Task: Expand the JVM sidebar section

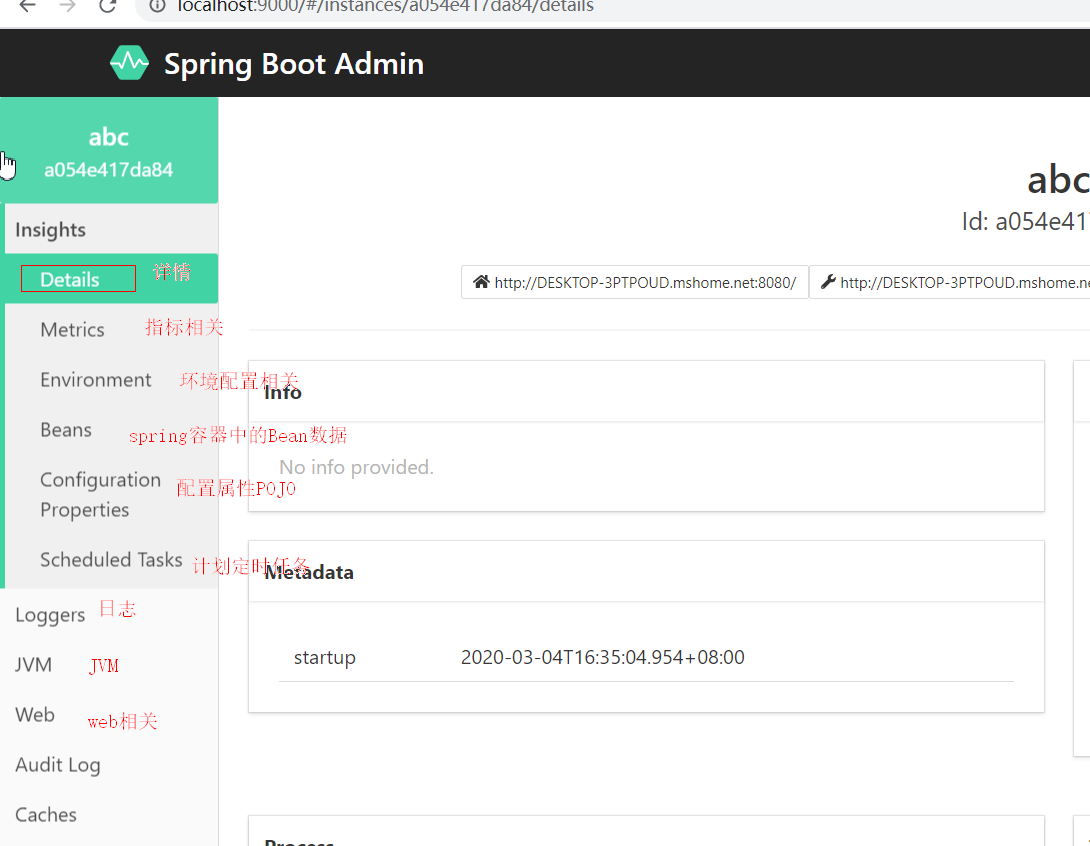Action: [33, 665]
